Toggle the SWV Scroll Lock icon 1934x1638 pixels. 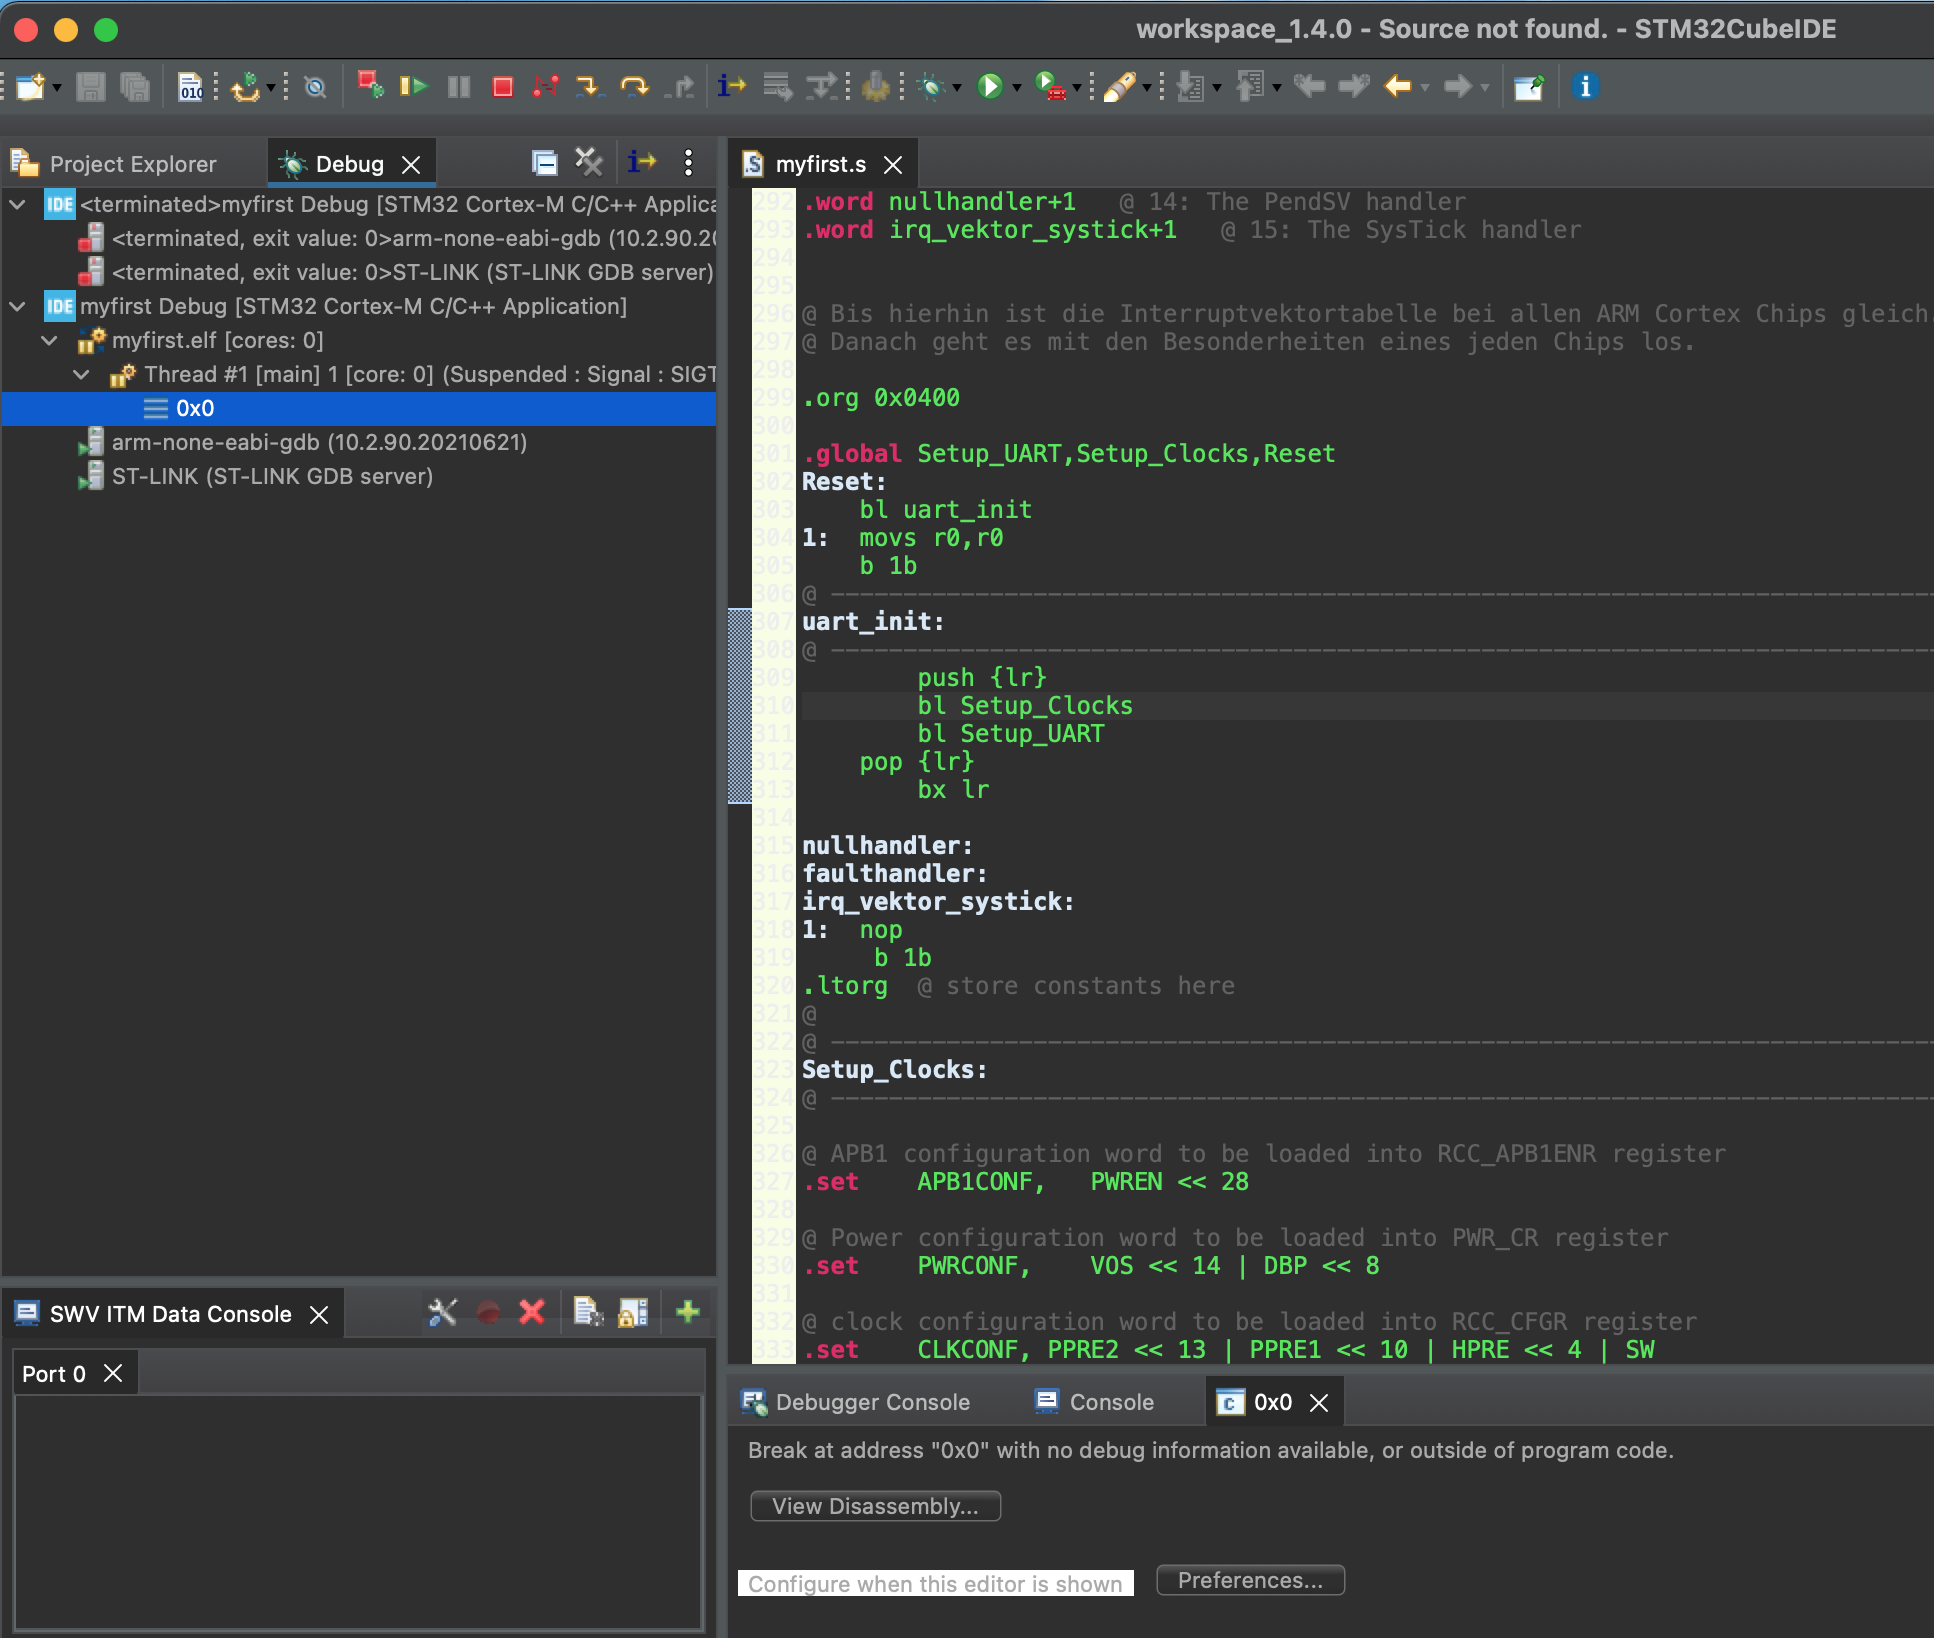(x=633, y=1312)
